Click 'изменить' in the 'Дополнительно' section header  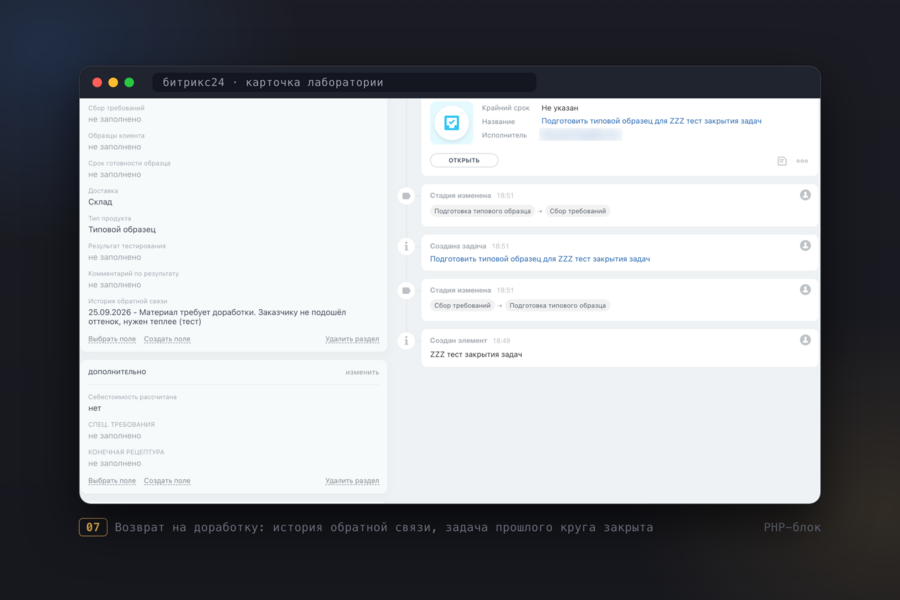point(362,372)
